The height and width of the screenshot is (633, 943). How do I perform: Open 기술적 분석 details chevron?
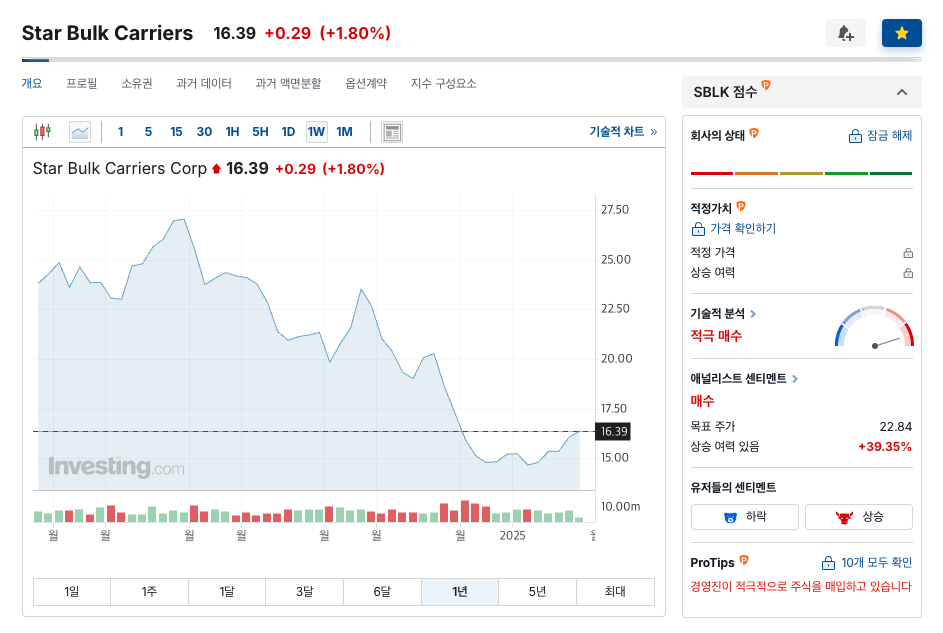pyautogui.click(x=753, y=314)
